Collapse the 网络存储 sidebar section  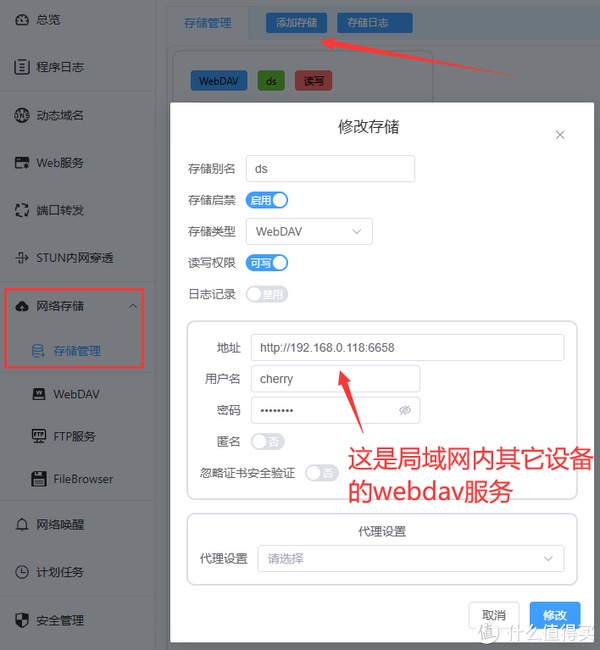point(132,306)
